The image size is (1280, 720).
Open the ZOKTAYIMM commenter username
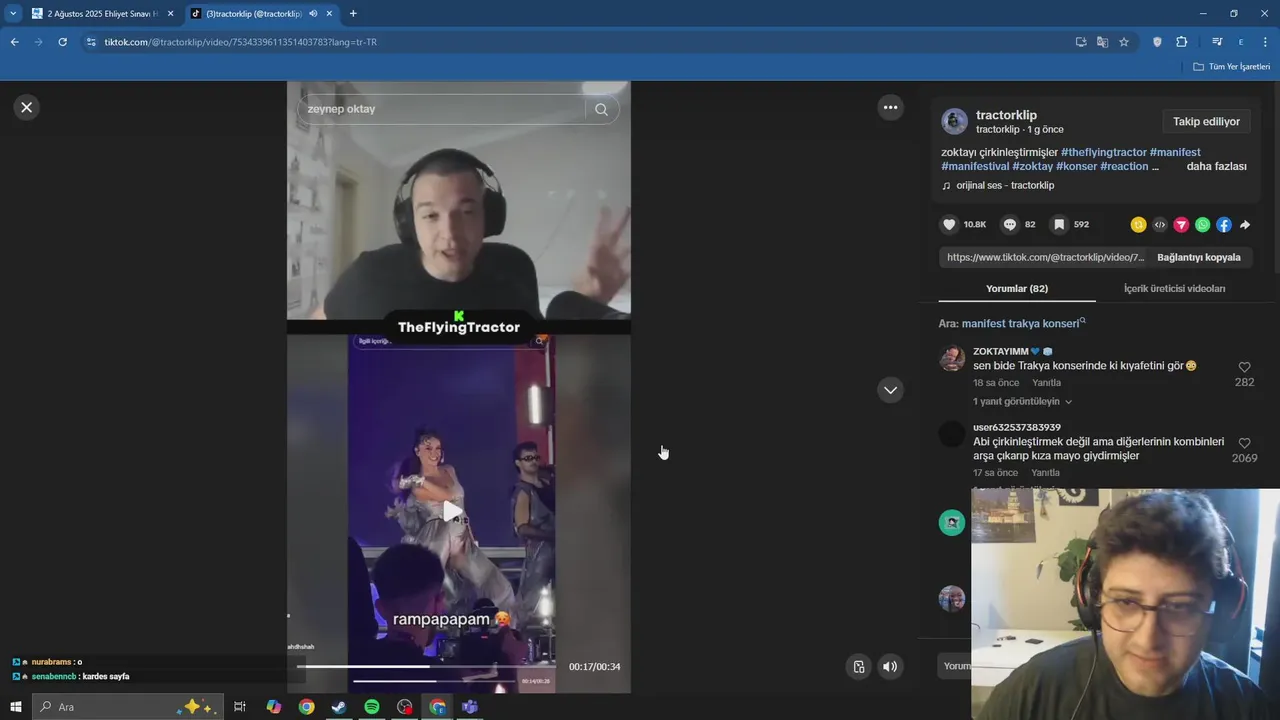point(1001,351)
